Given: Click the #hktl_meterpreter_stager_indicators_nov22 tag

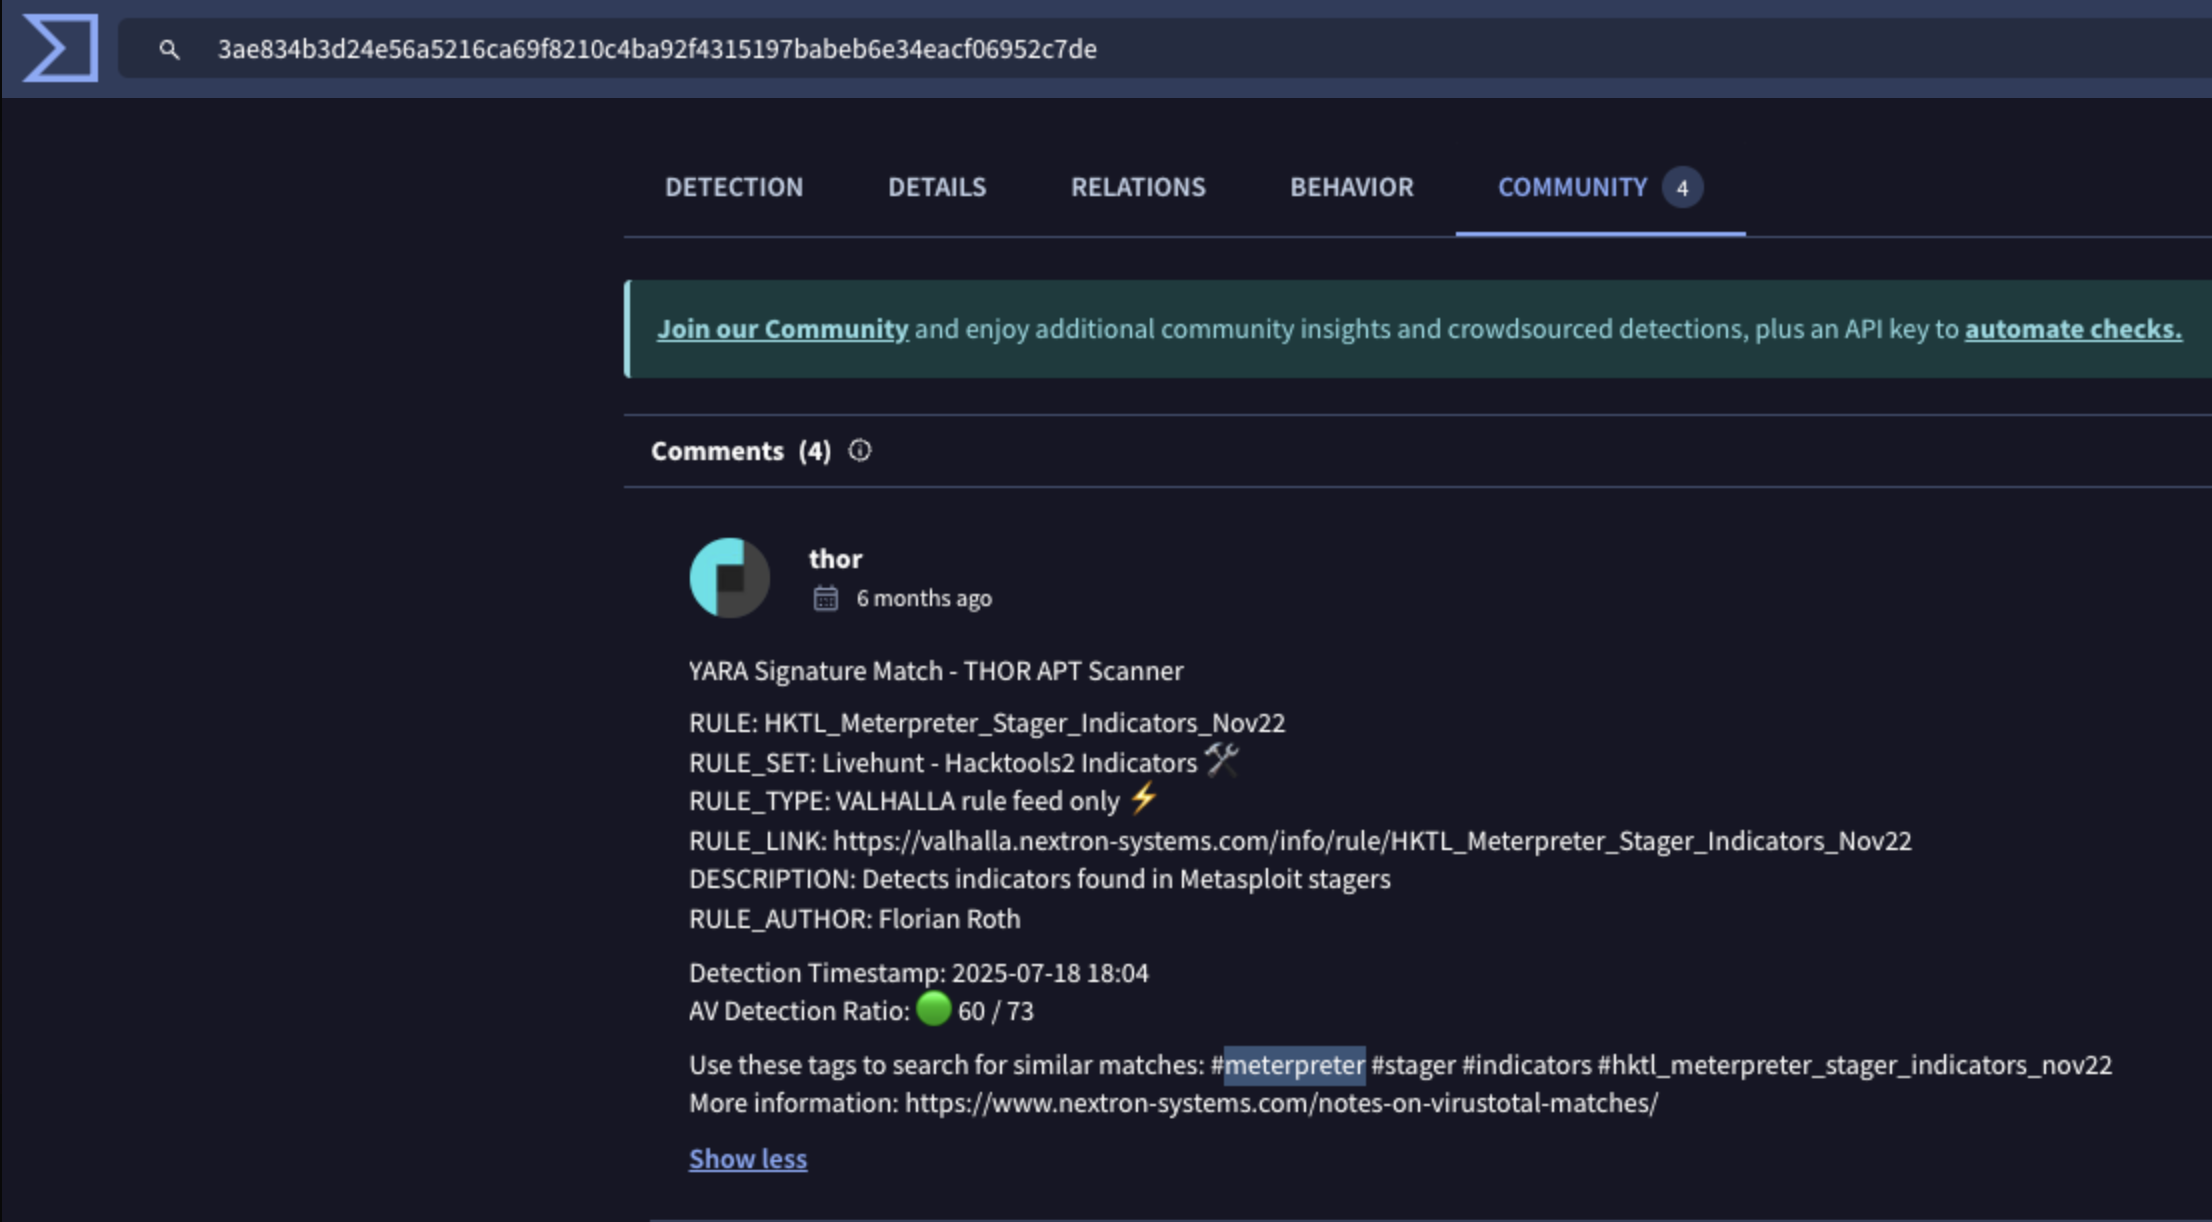Looking at the screenshot, I should coord(1855,1065).
